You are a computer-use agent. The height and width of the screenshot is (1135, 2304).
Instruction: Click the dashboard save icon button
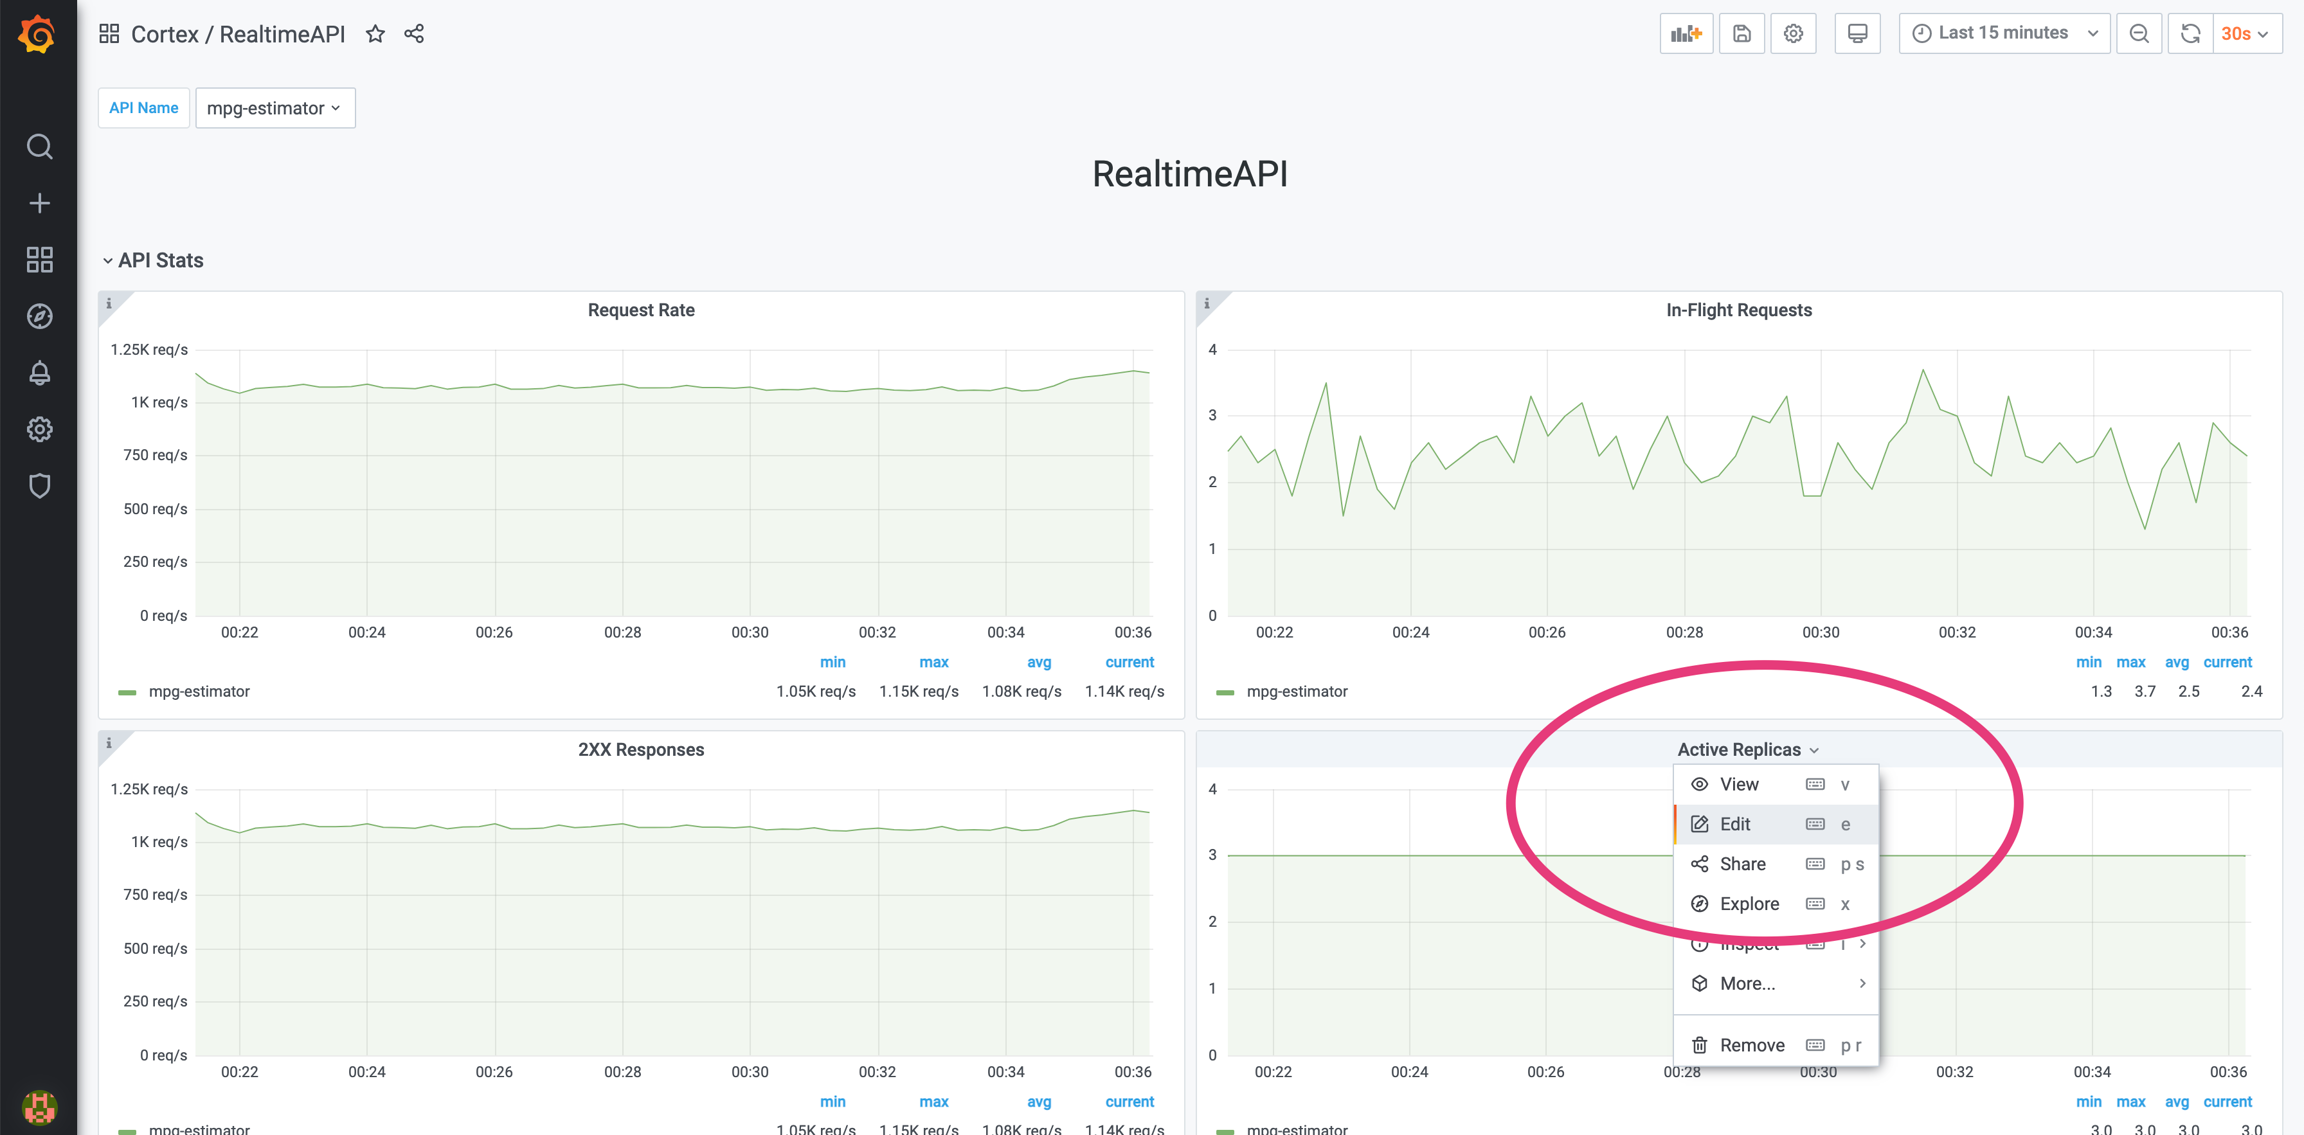1741,34
